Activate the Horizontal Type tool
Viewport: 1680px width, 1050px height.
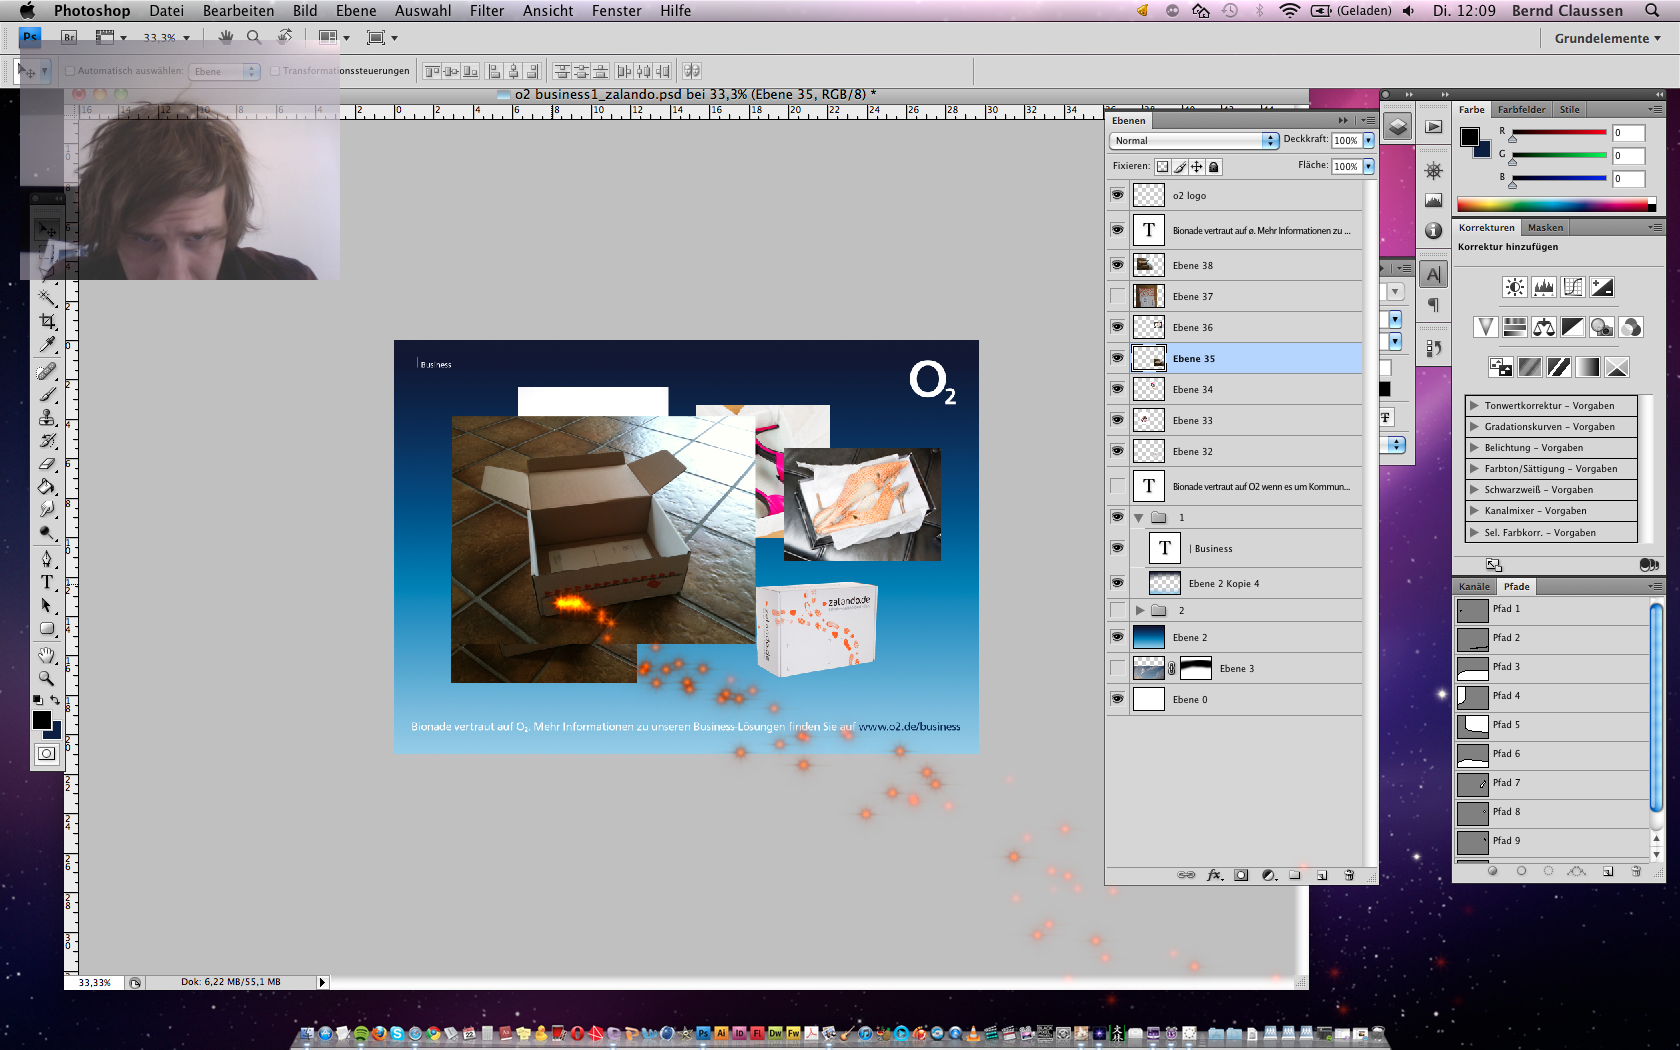coord(47,582)
